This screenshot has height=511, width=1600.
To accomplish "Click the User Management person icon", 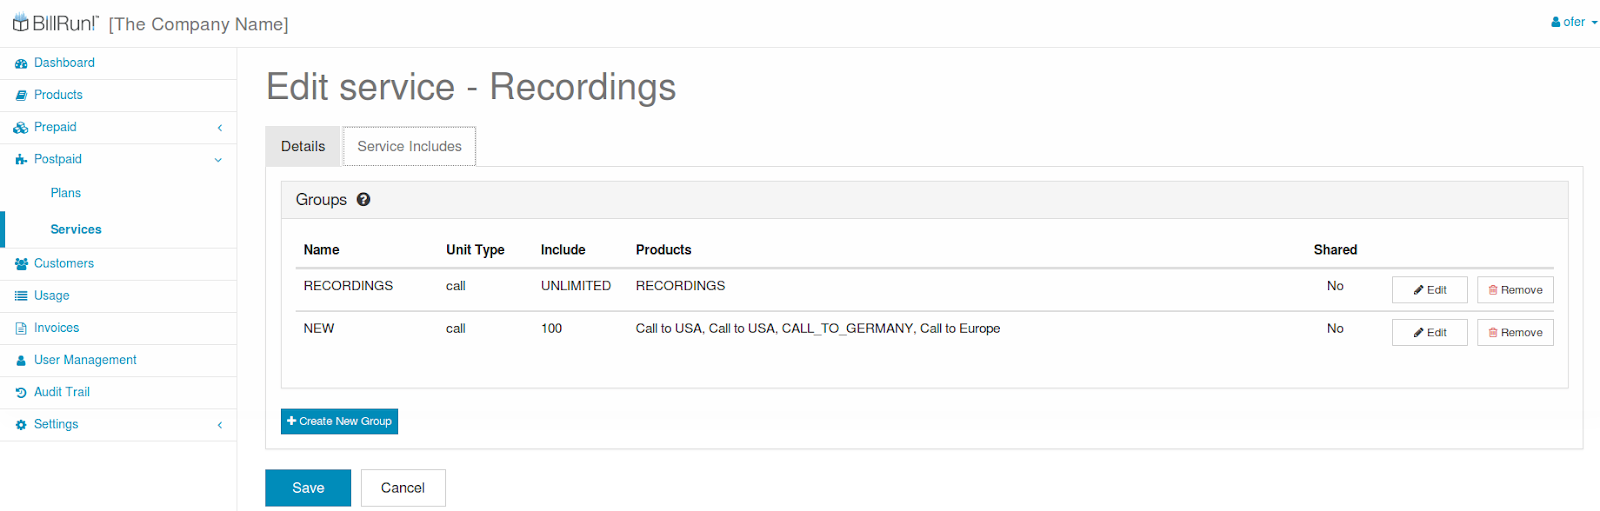I will [x=21, y=360].
